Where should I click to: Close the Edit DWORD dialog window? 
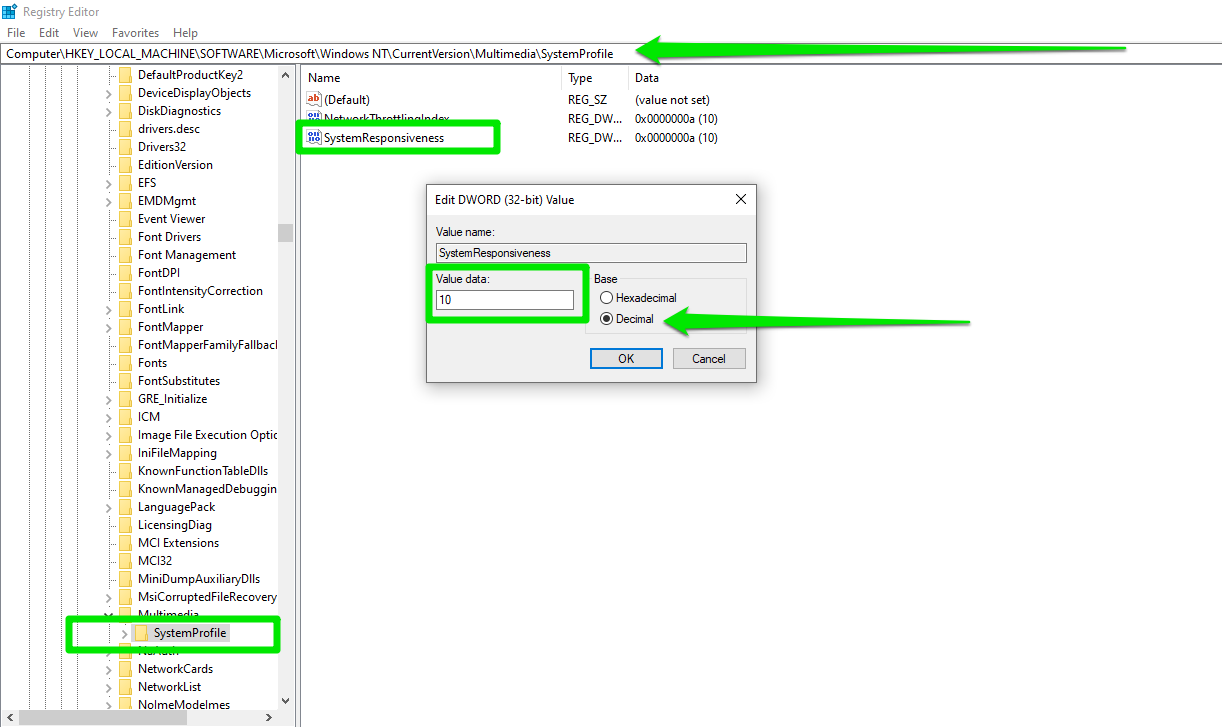pyautogui.click(x=741, y=199)
